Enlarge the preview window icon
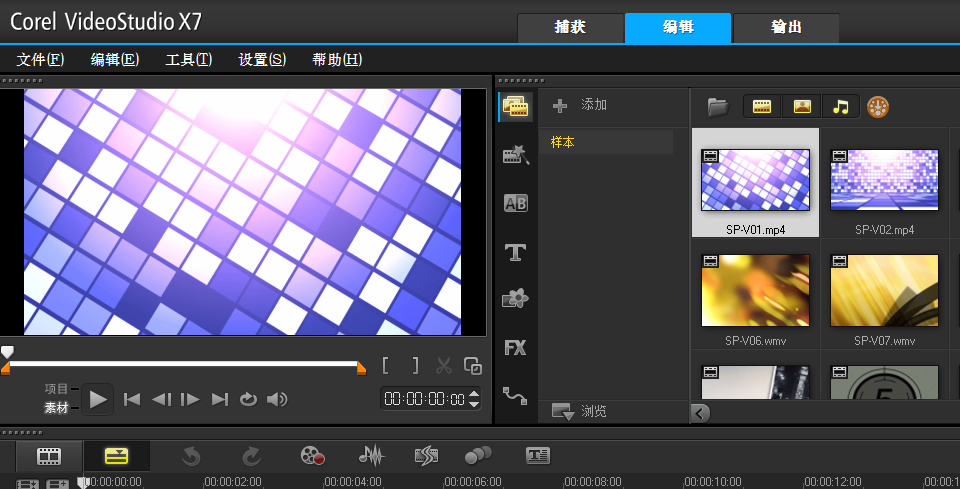The image size is (960, 489). coord(473,366)
